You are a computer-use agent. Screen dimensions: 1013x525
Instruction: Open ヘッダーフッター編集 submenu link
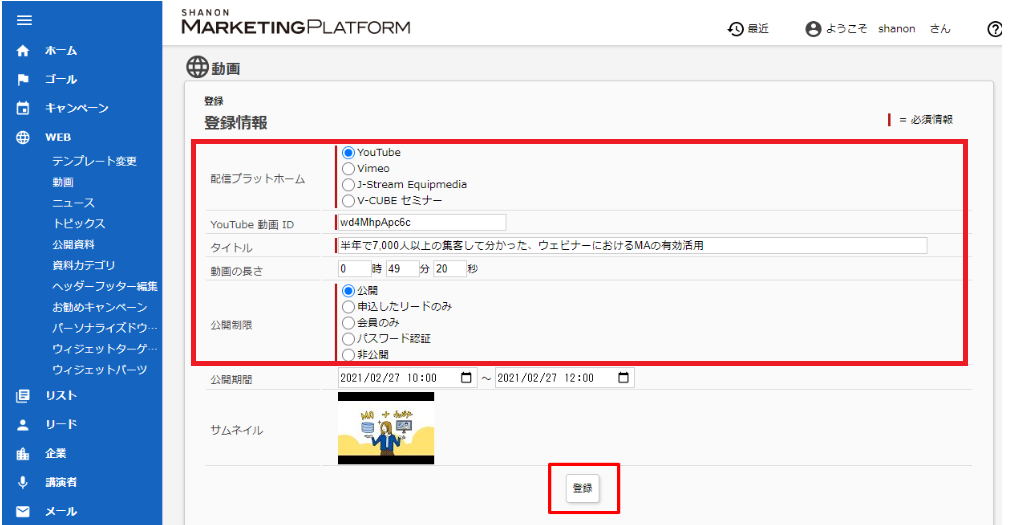(x=105, y=286)
